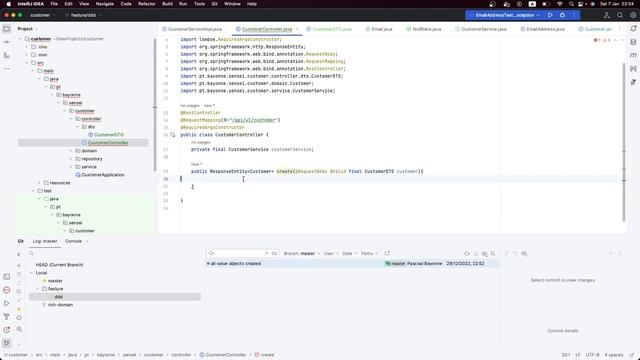Open macOS Spotlight search
Viewport: 640px width, 360px height.
(x=571, y=4)
